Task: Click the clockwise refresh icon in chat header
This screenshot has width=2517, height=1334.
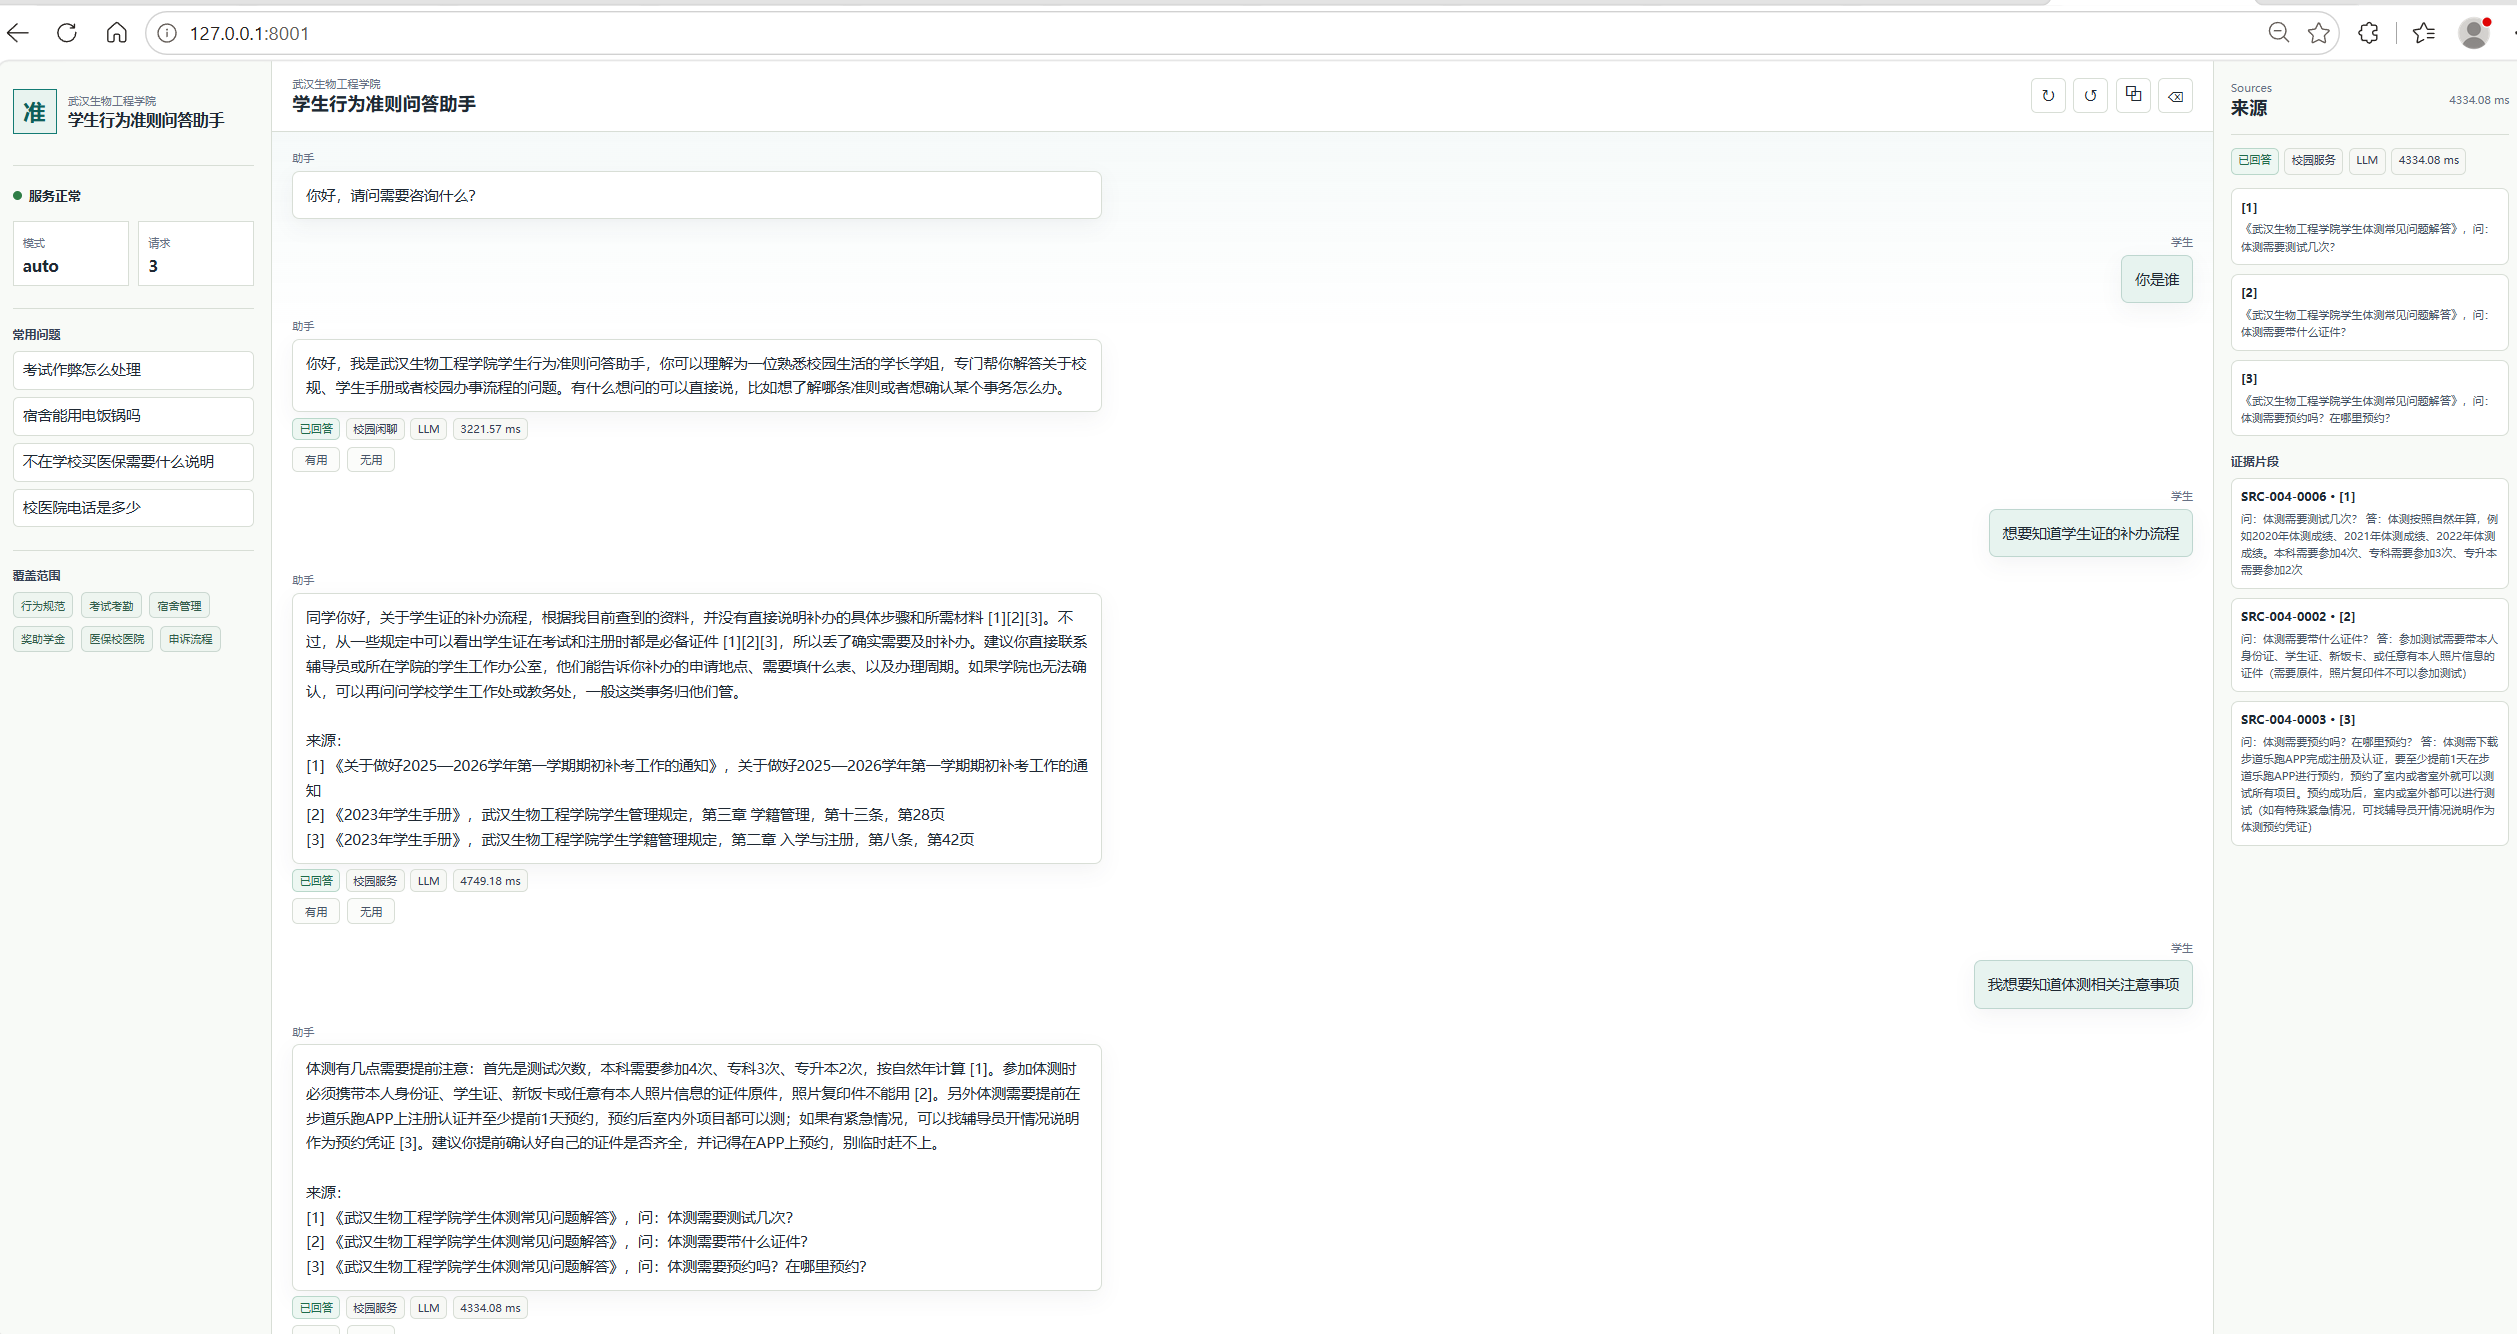Action: [x=2048, y=96]
